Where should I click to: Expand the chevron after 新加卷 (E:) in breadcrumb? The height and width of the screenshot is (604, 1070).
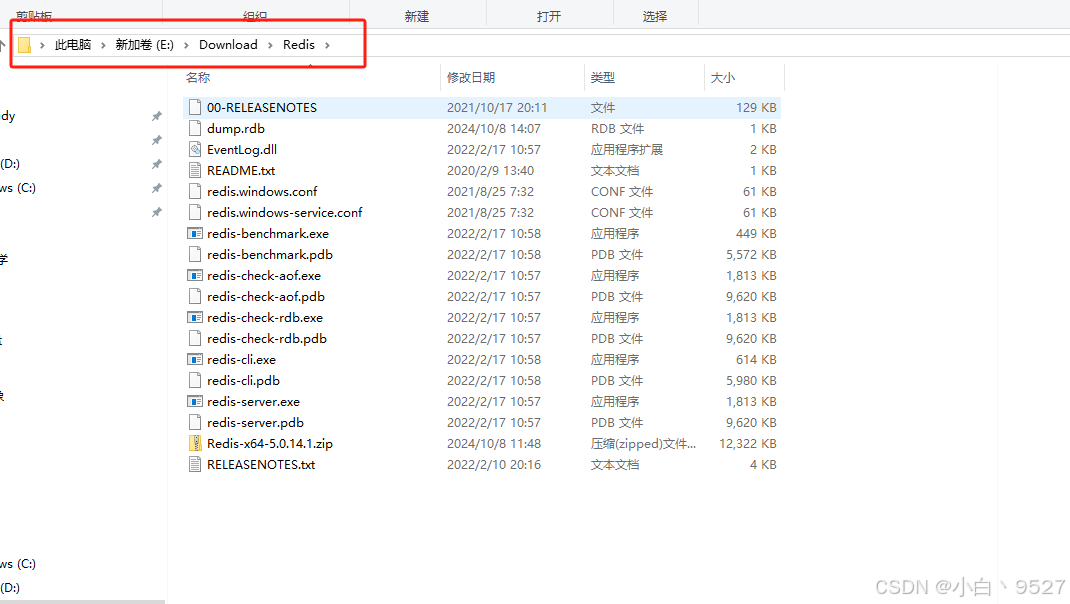[x=186, y=45]
